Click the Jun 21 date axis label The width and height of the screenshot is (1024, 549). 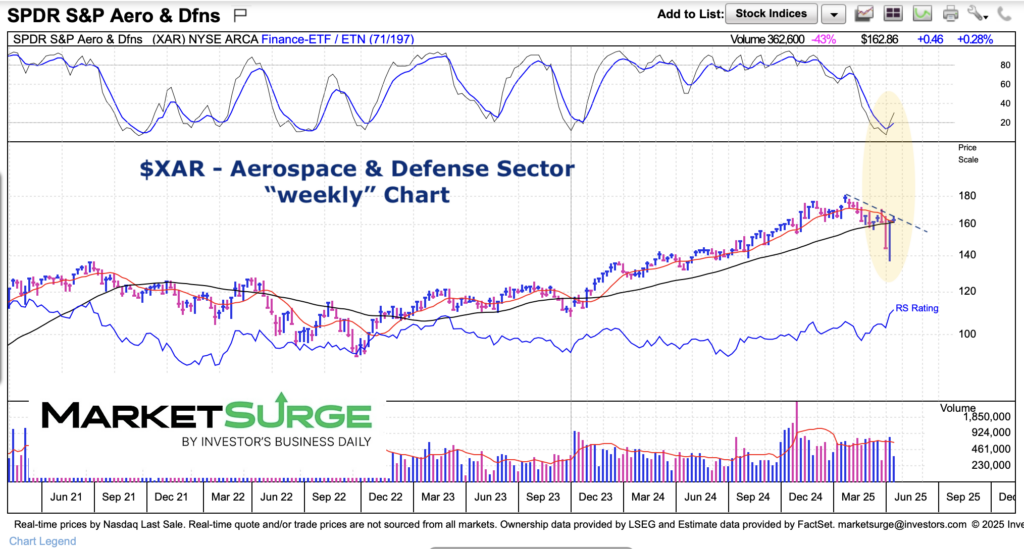point(66,497)
